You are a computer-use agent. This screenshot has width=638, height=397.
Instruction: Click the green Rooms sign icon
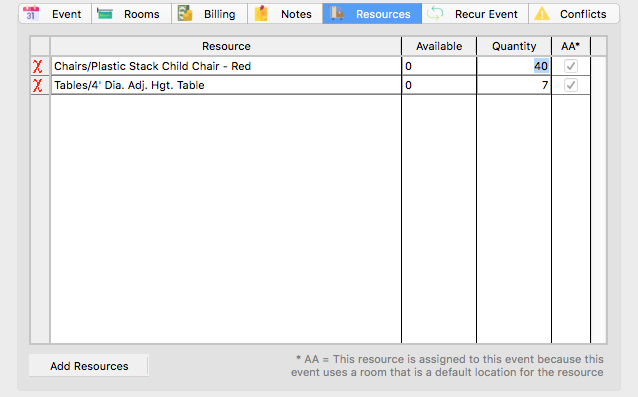(x=105, y=14)
